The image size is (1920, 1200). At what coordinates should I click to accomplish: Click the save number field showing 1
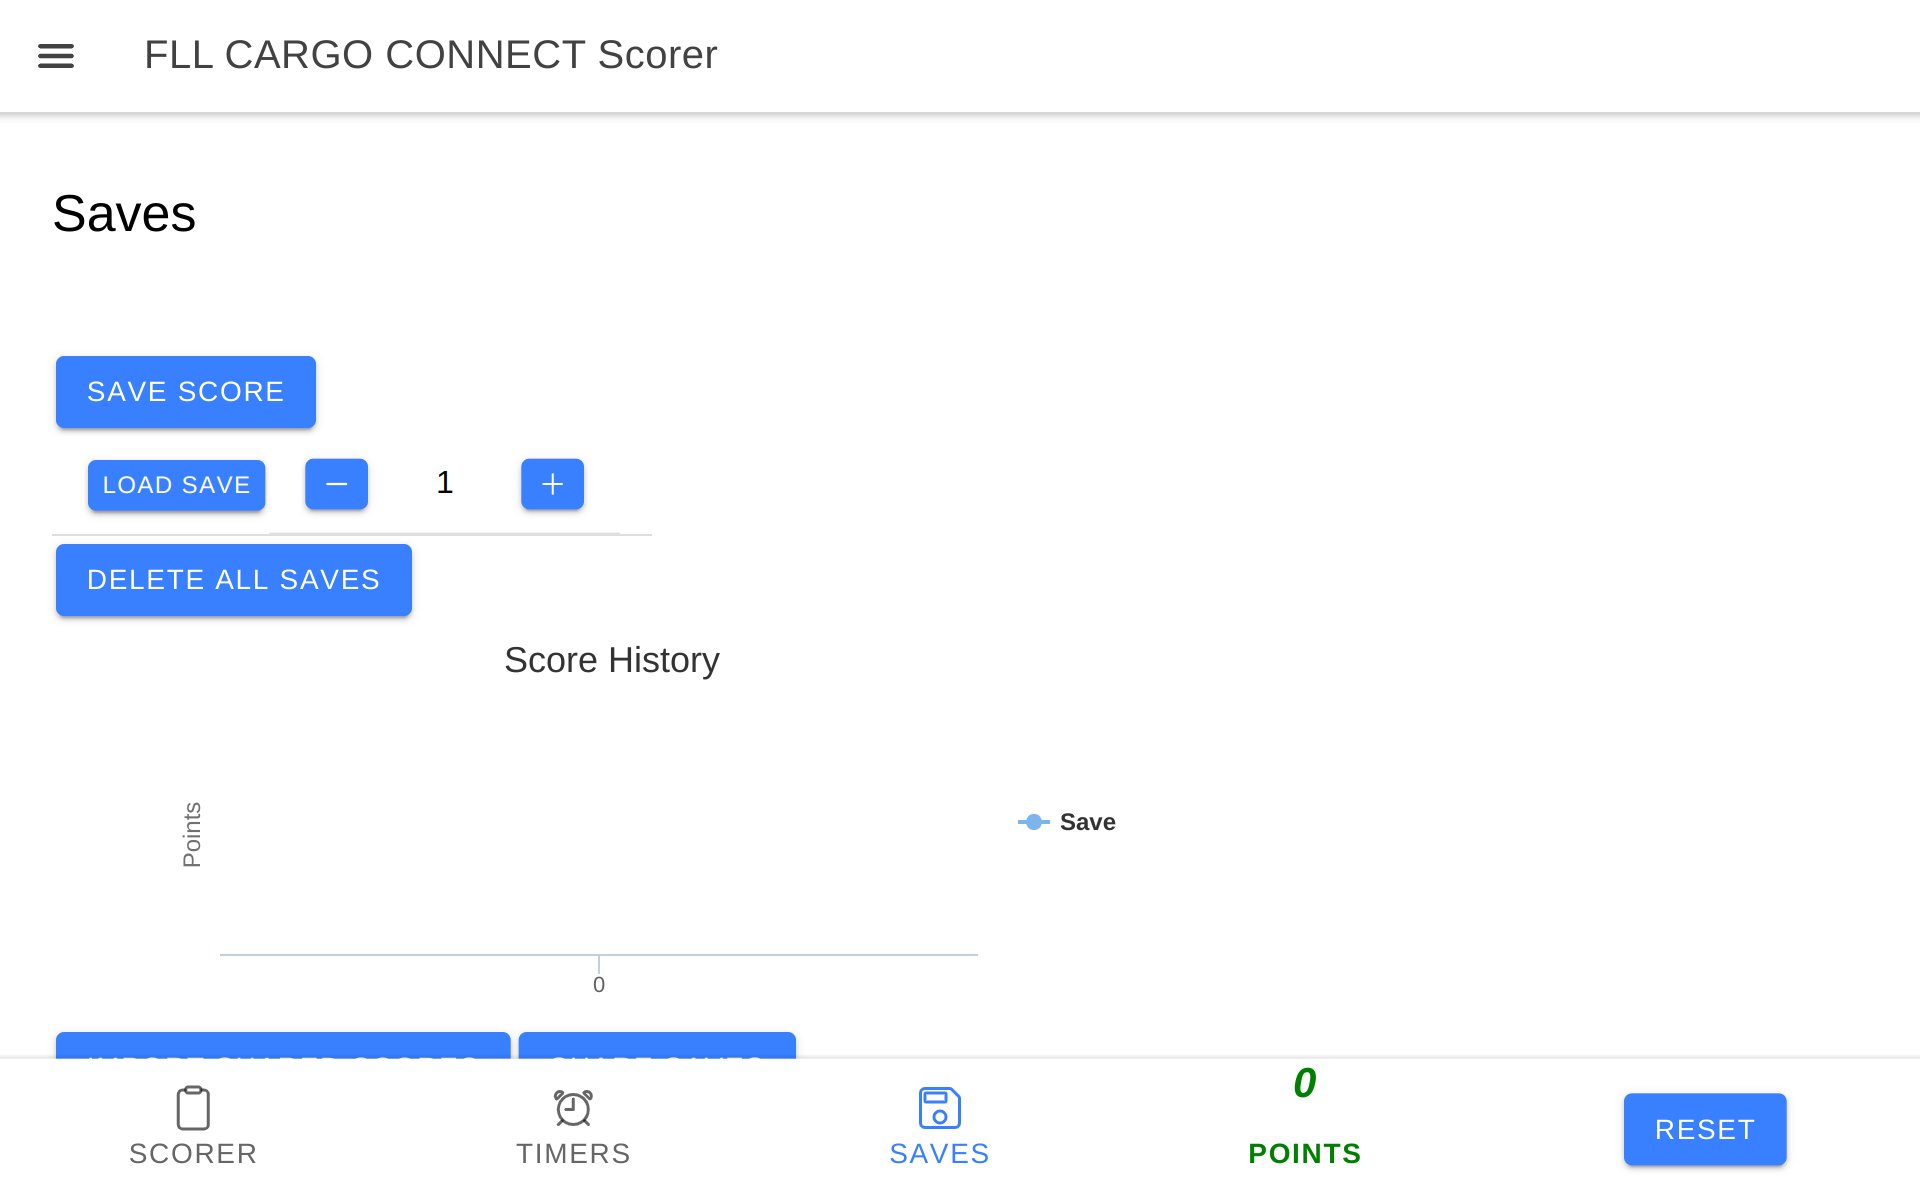445,484
